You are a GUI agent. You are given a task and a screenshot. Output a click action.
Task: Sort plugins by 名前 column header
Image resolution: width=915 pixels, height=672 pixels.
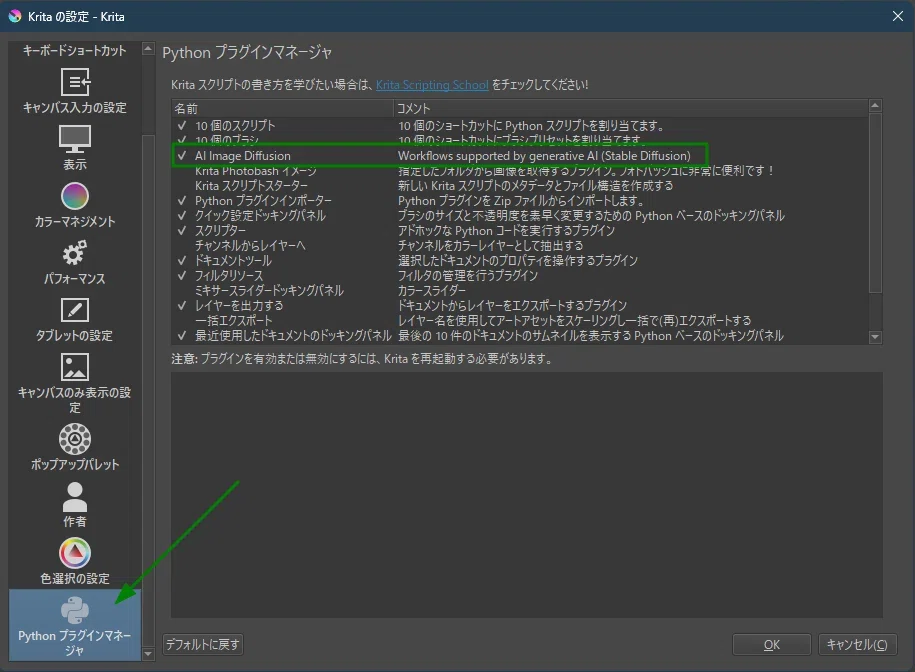coord(282,108)
